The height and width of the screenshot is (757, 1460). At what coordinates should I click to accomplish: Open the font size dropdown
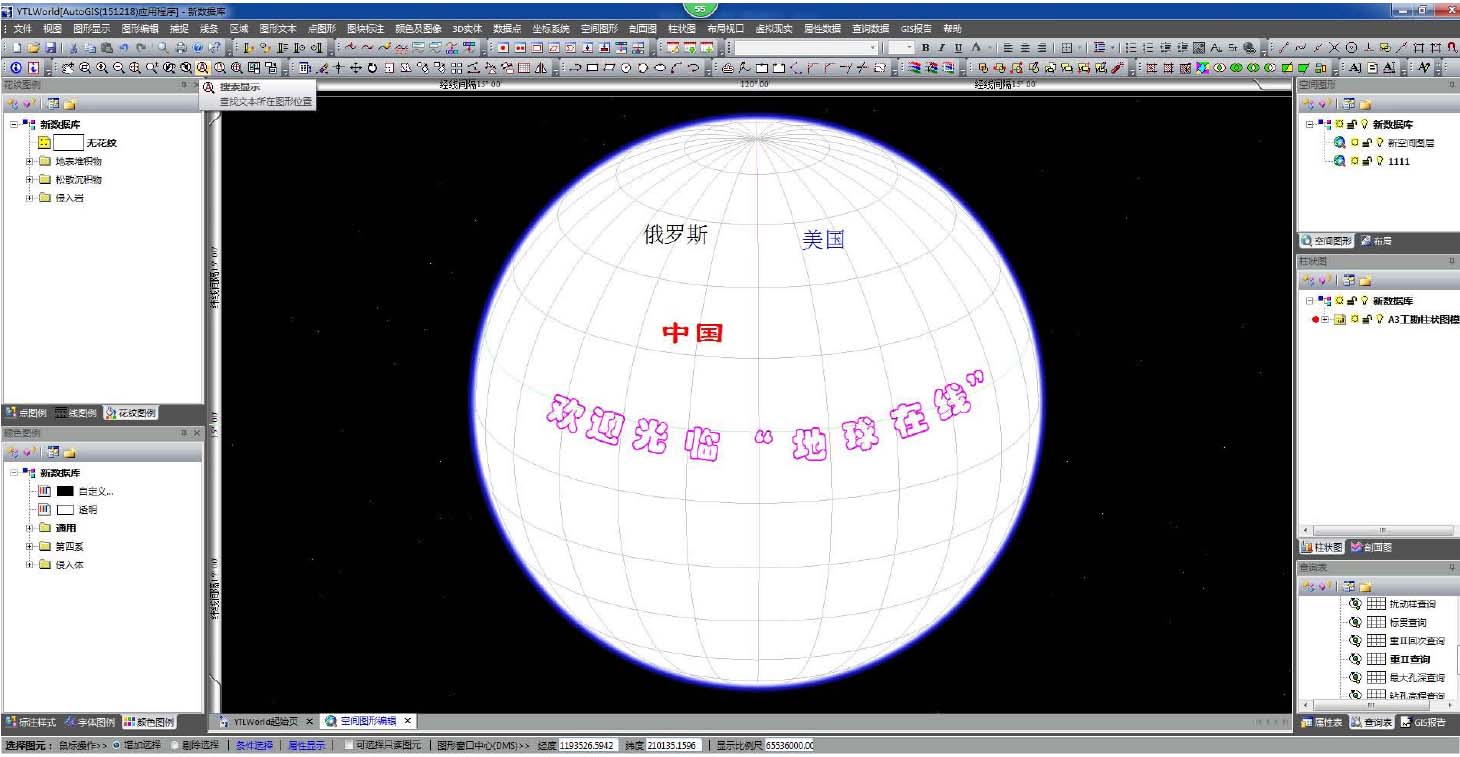coord(910,47)
